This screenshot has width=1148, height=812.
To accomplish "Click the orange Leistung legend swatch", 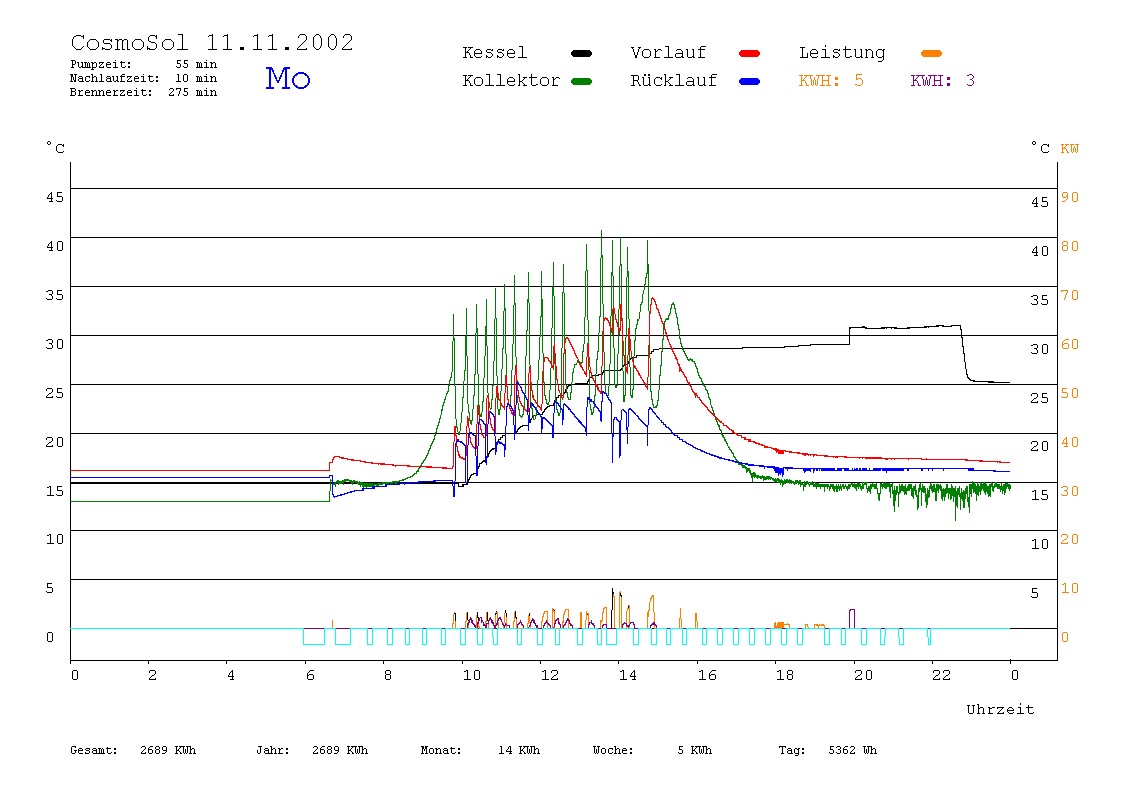I will (x=931, y=53).
